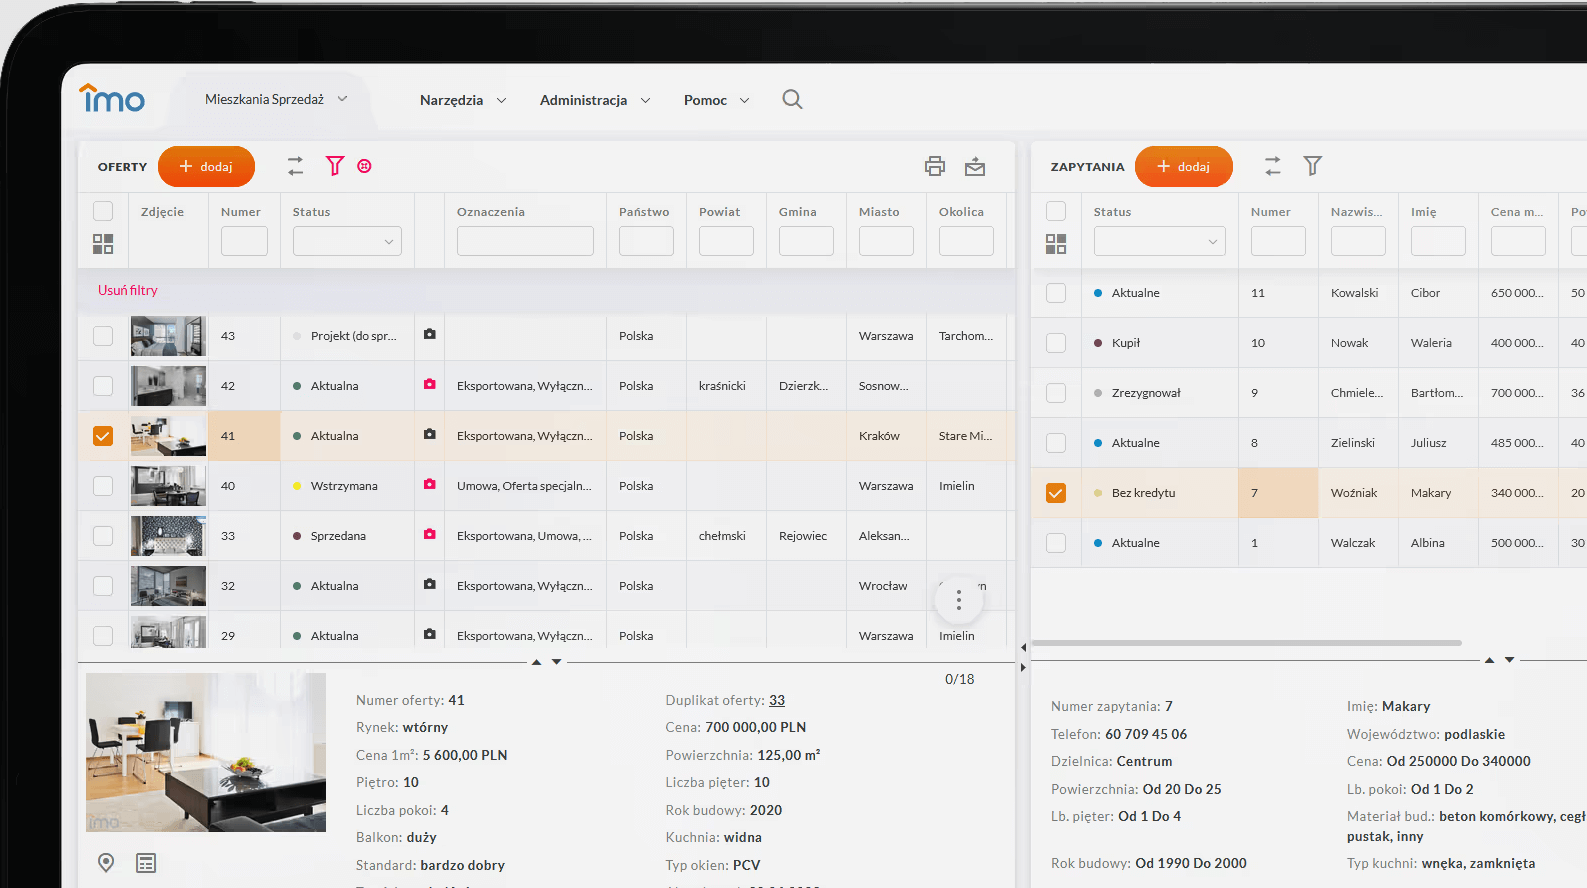The width and height of the screenshot is (1587, 888).
Task: Expand Status filter dropdown in Oferty
Action: click(347, 241)
